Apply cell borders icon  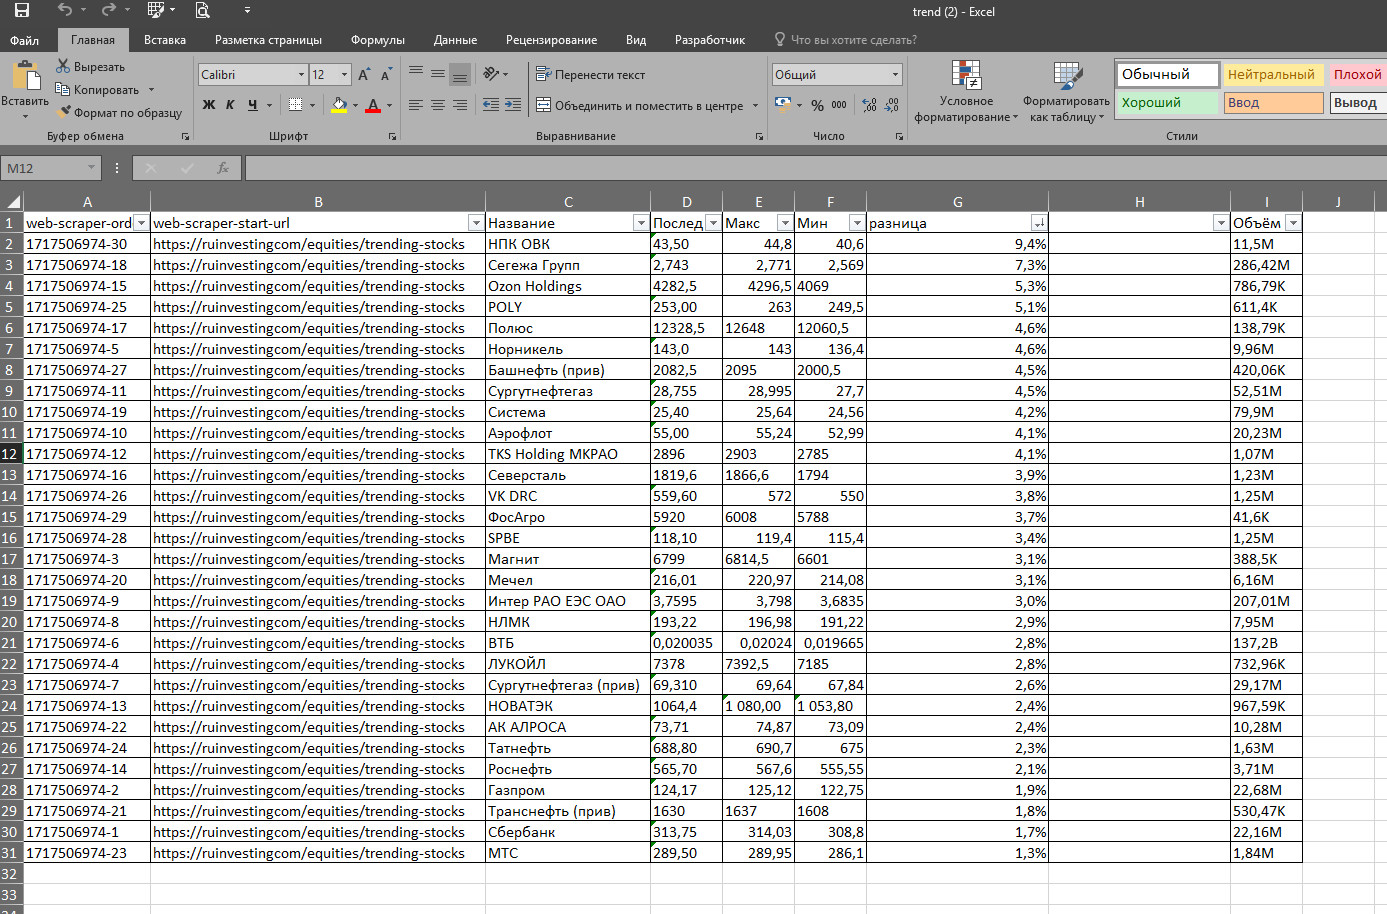point(295,105)
